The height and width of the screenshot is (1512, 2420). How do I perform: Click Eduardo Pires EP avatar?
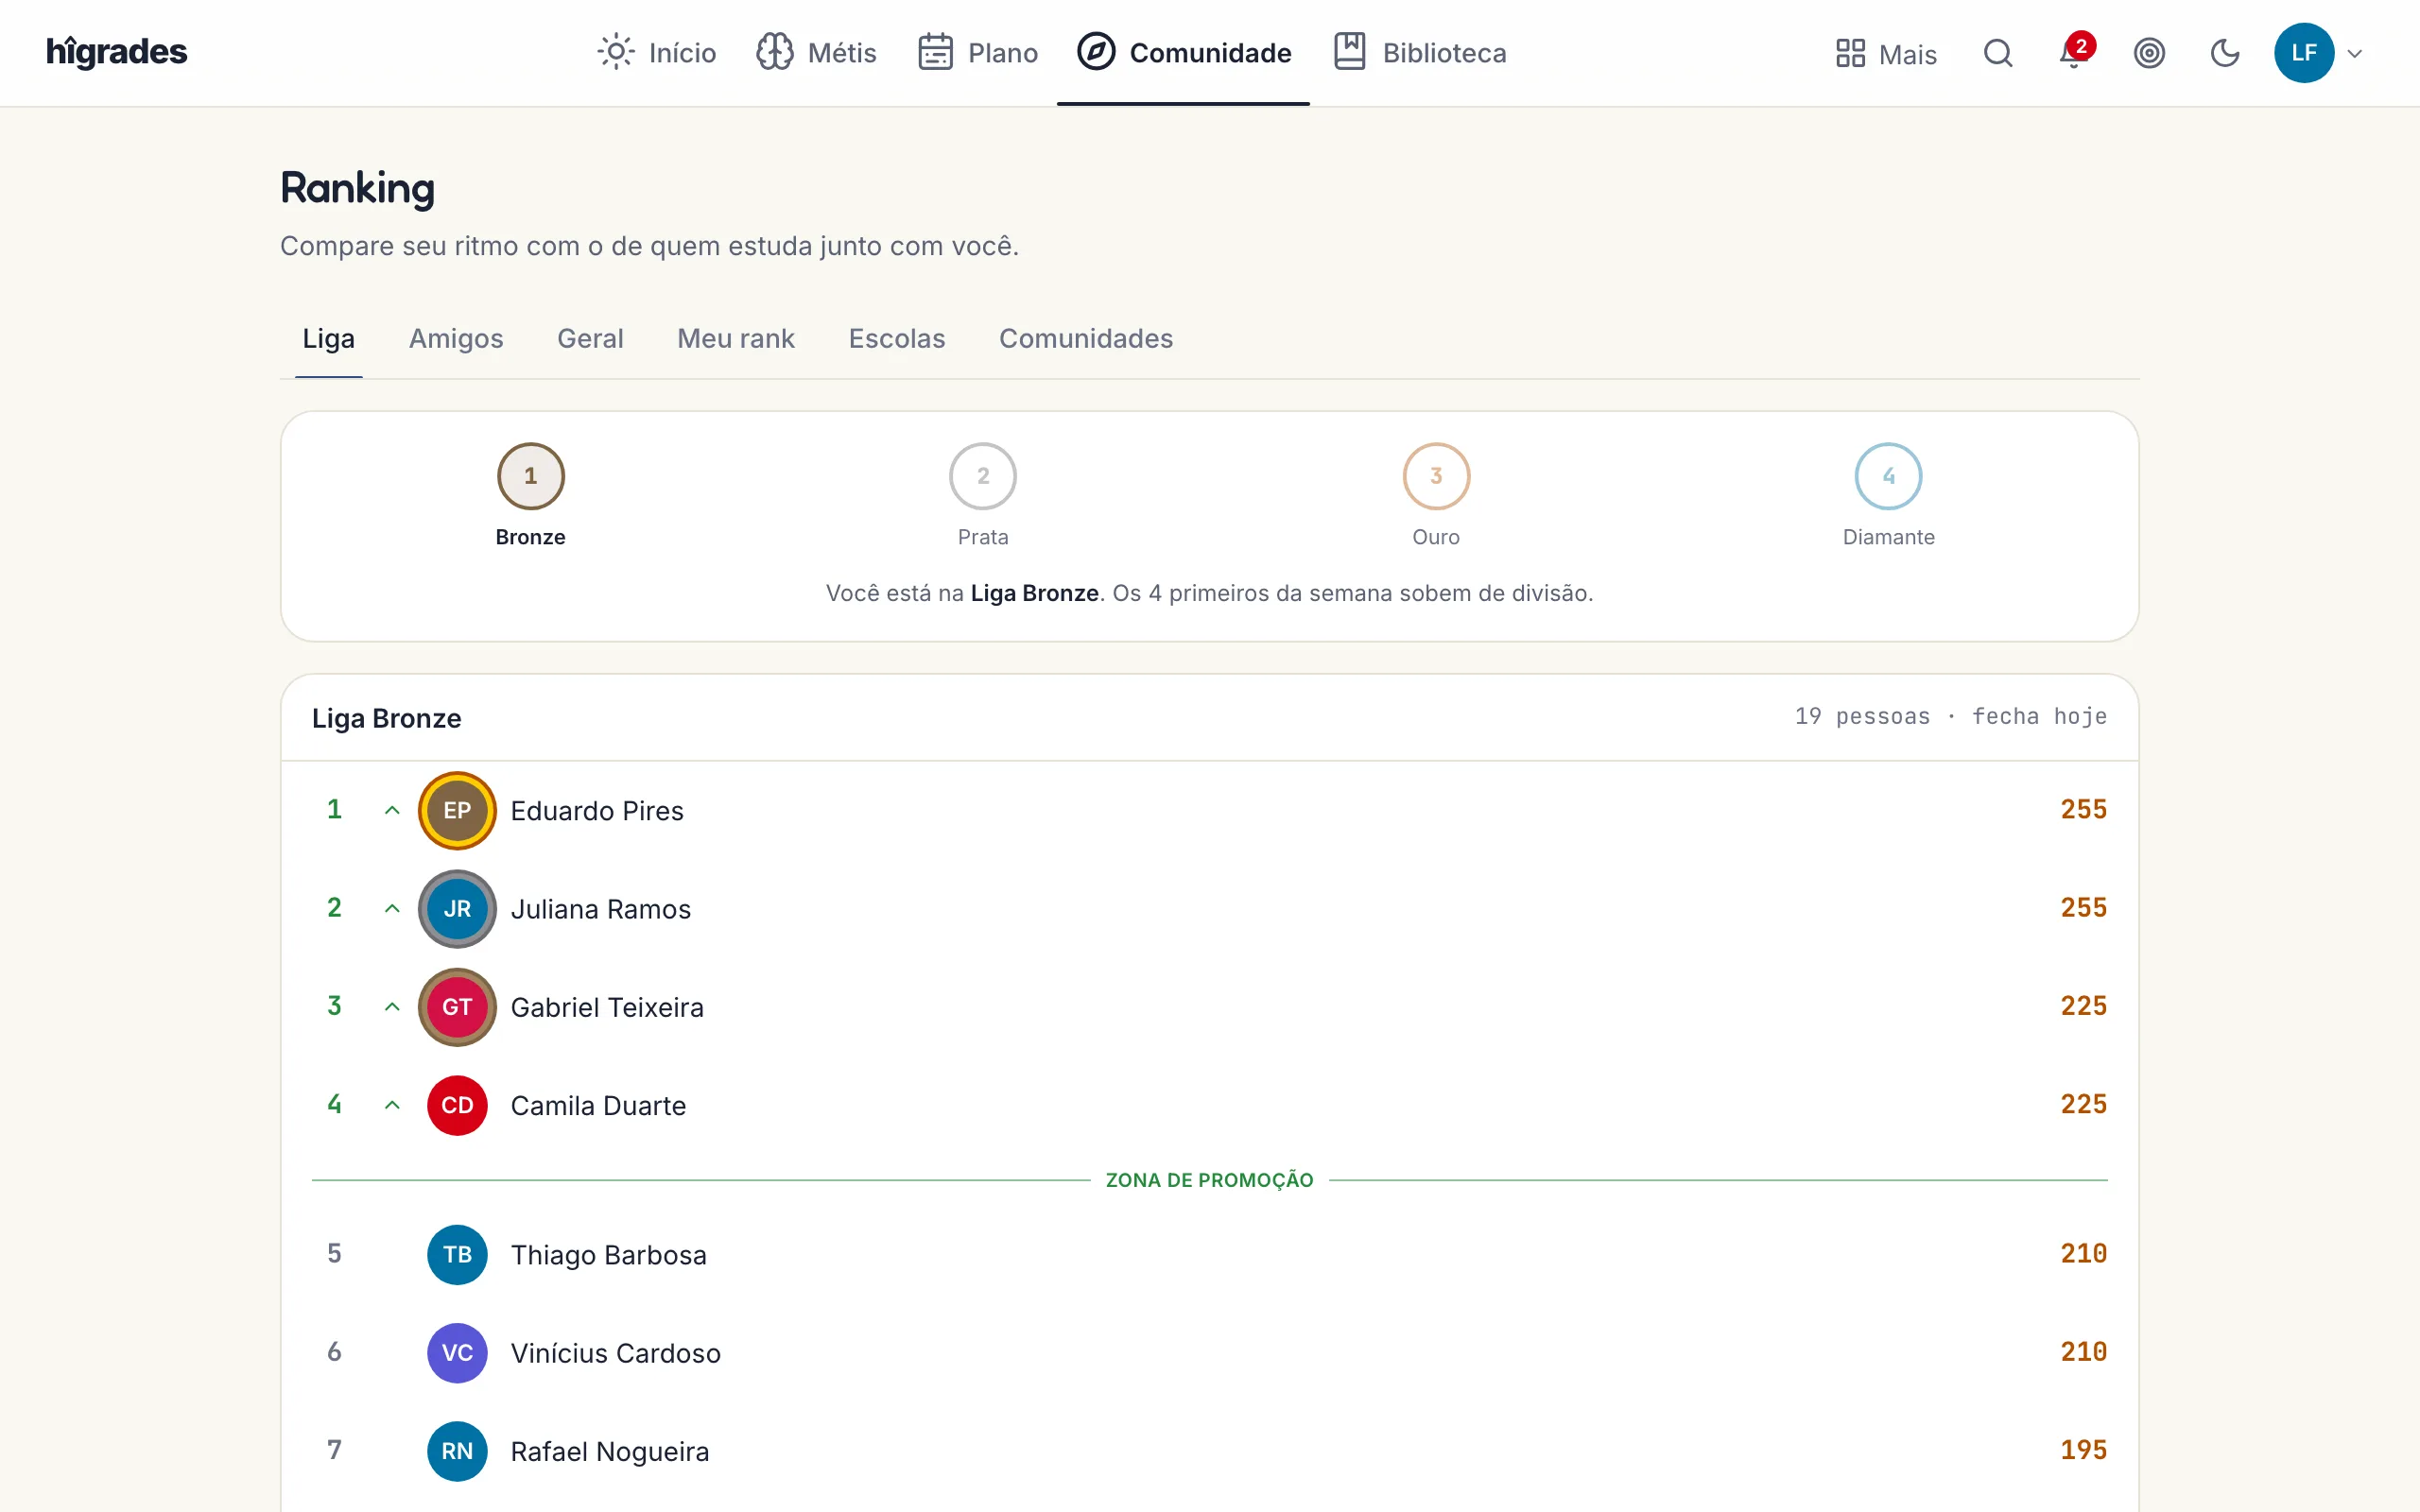pyautogui.click(x=457, y=810)
